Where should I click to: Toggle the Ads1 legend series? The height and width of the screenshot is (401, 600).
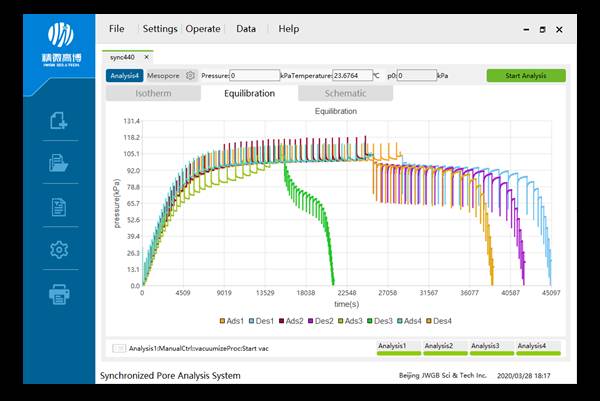[x=232, y=320]
